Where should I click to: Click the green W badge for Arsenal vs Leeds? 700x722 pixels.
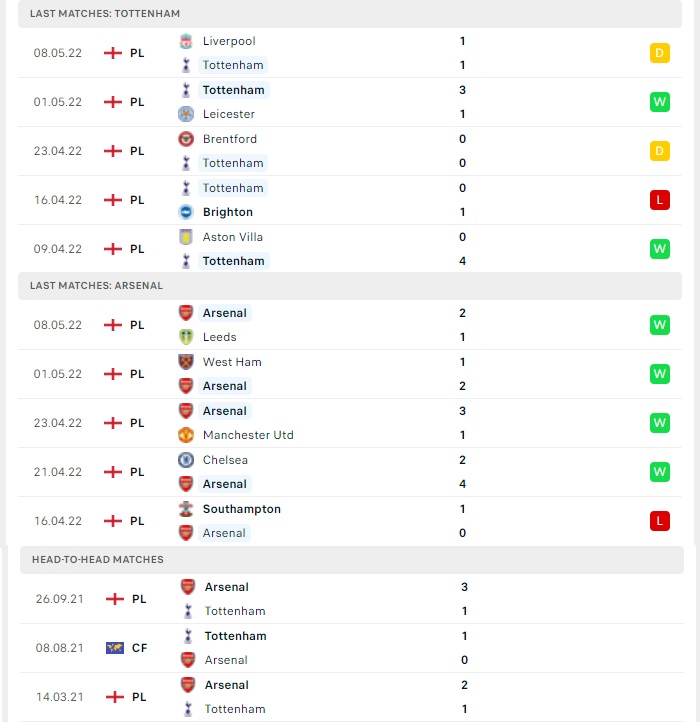(659, 325)
